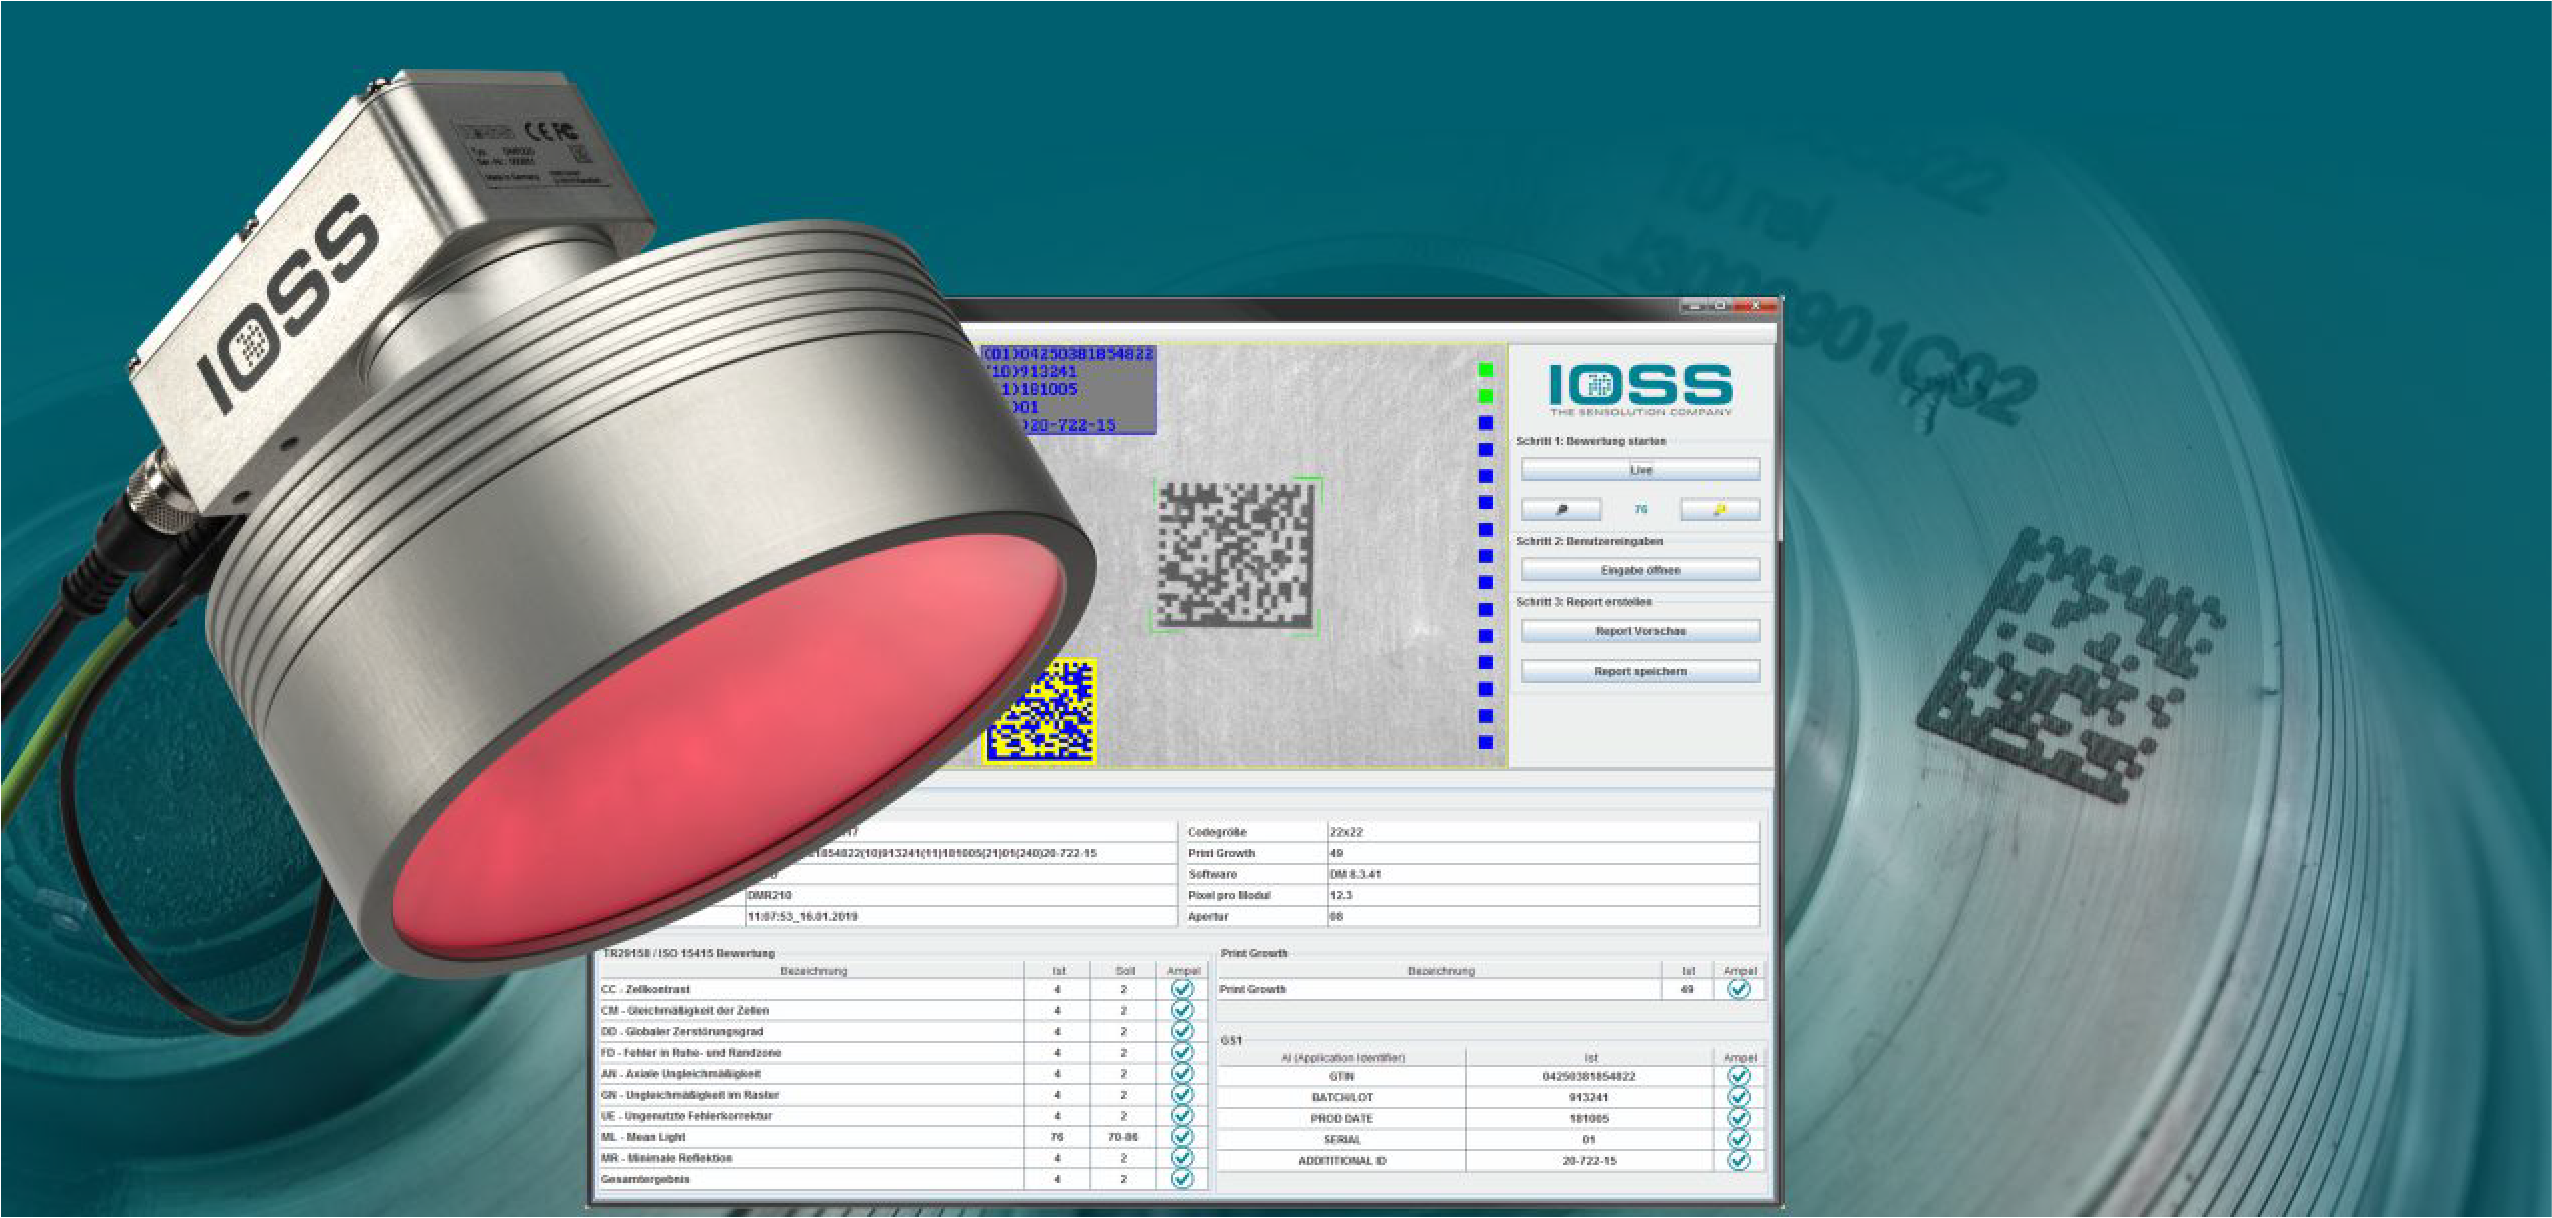Click the yellow-lamp brightness button
The image size is (2552, 1218).
(x=1720, y=509)
